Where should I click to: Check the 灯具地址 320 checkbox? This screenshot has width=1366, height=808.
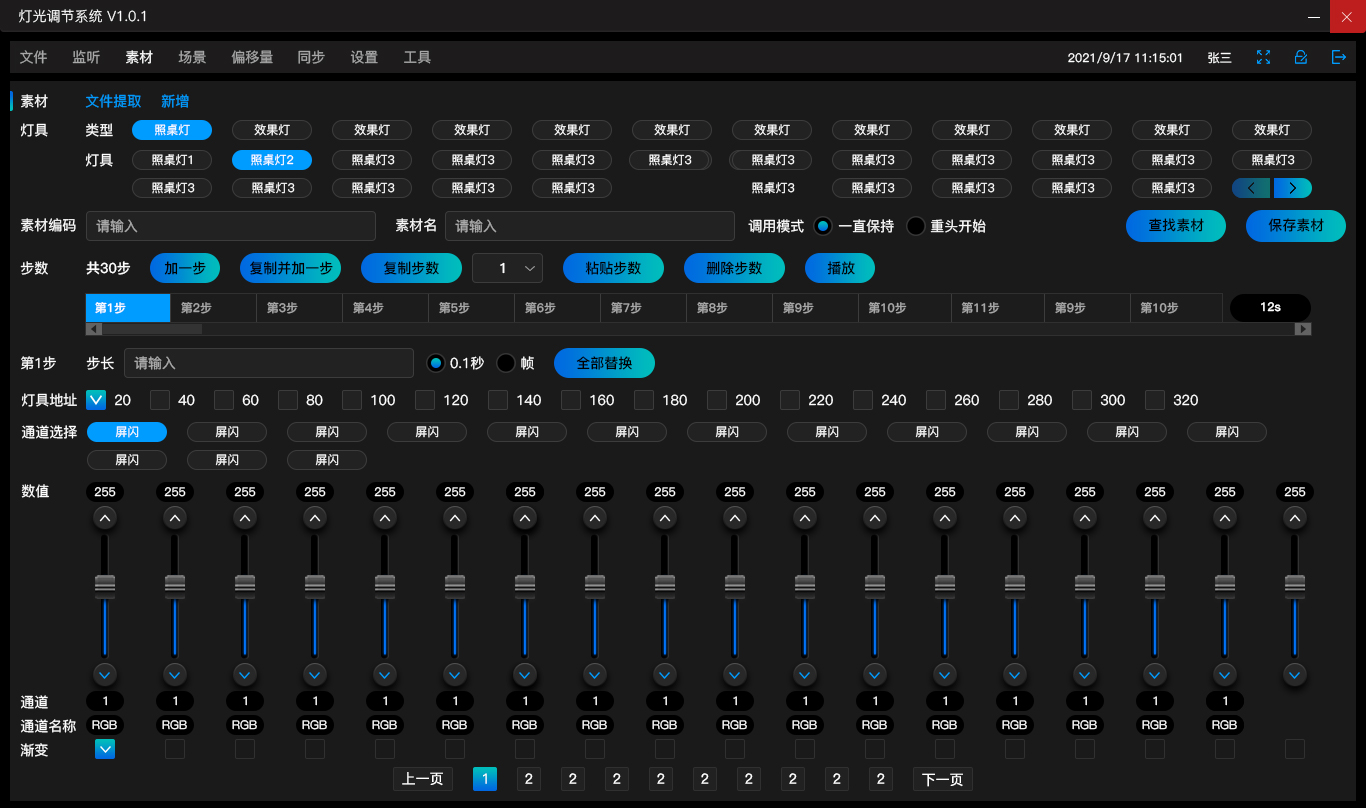pos(1155,400)
